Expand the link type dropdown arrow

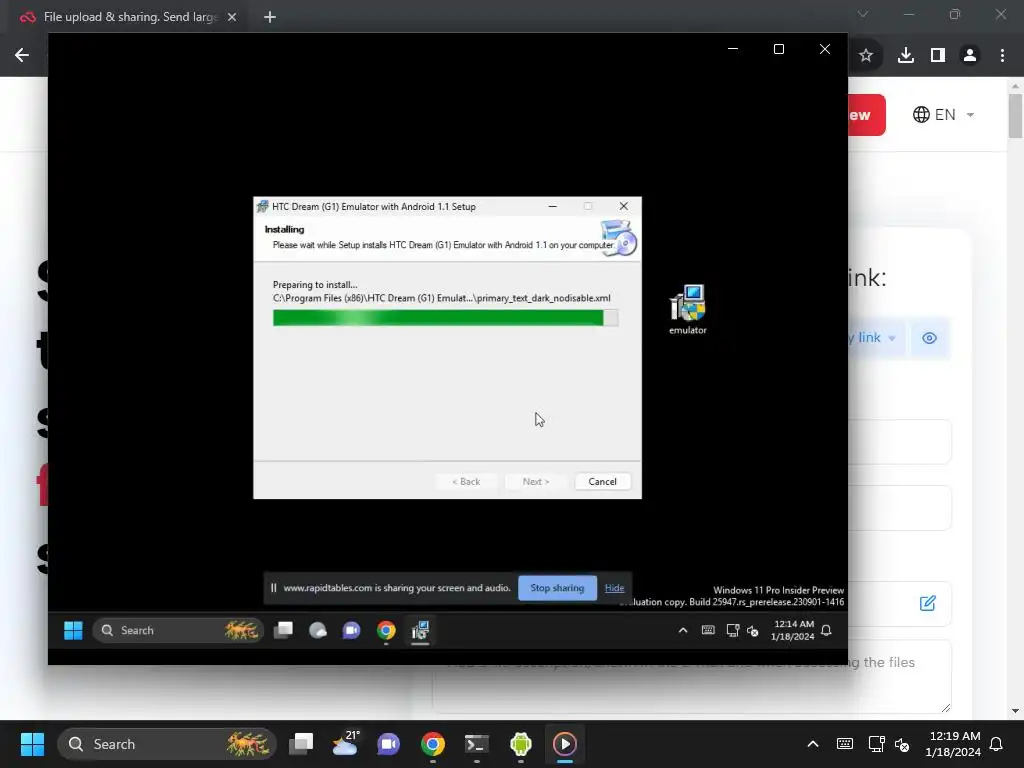(x=891, y=338)
